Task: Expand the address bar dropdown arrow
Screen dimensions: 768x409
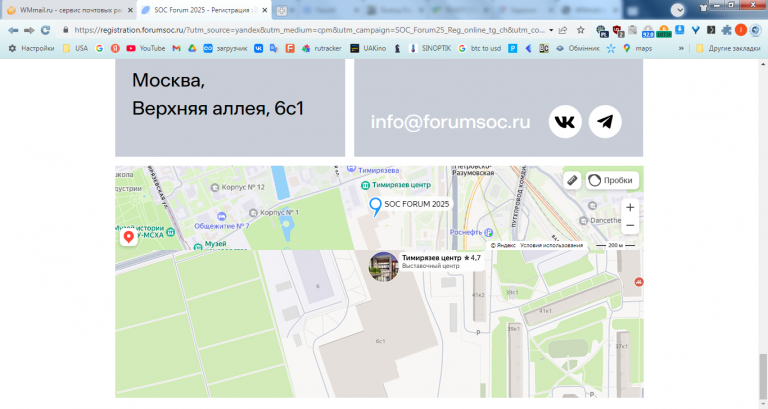Action: coord(551,30)
